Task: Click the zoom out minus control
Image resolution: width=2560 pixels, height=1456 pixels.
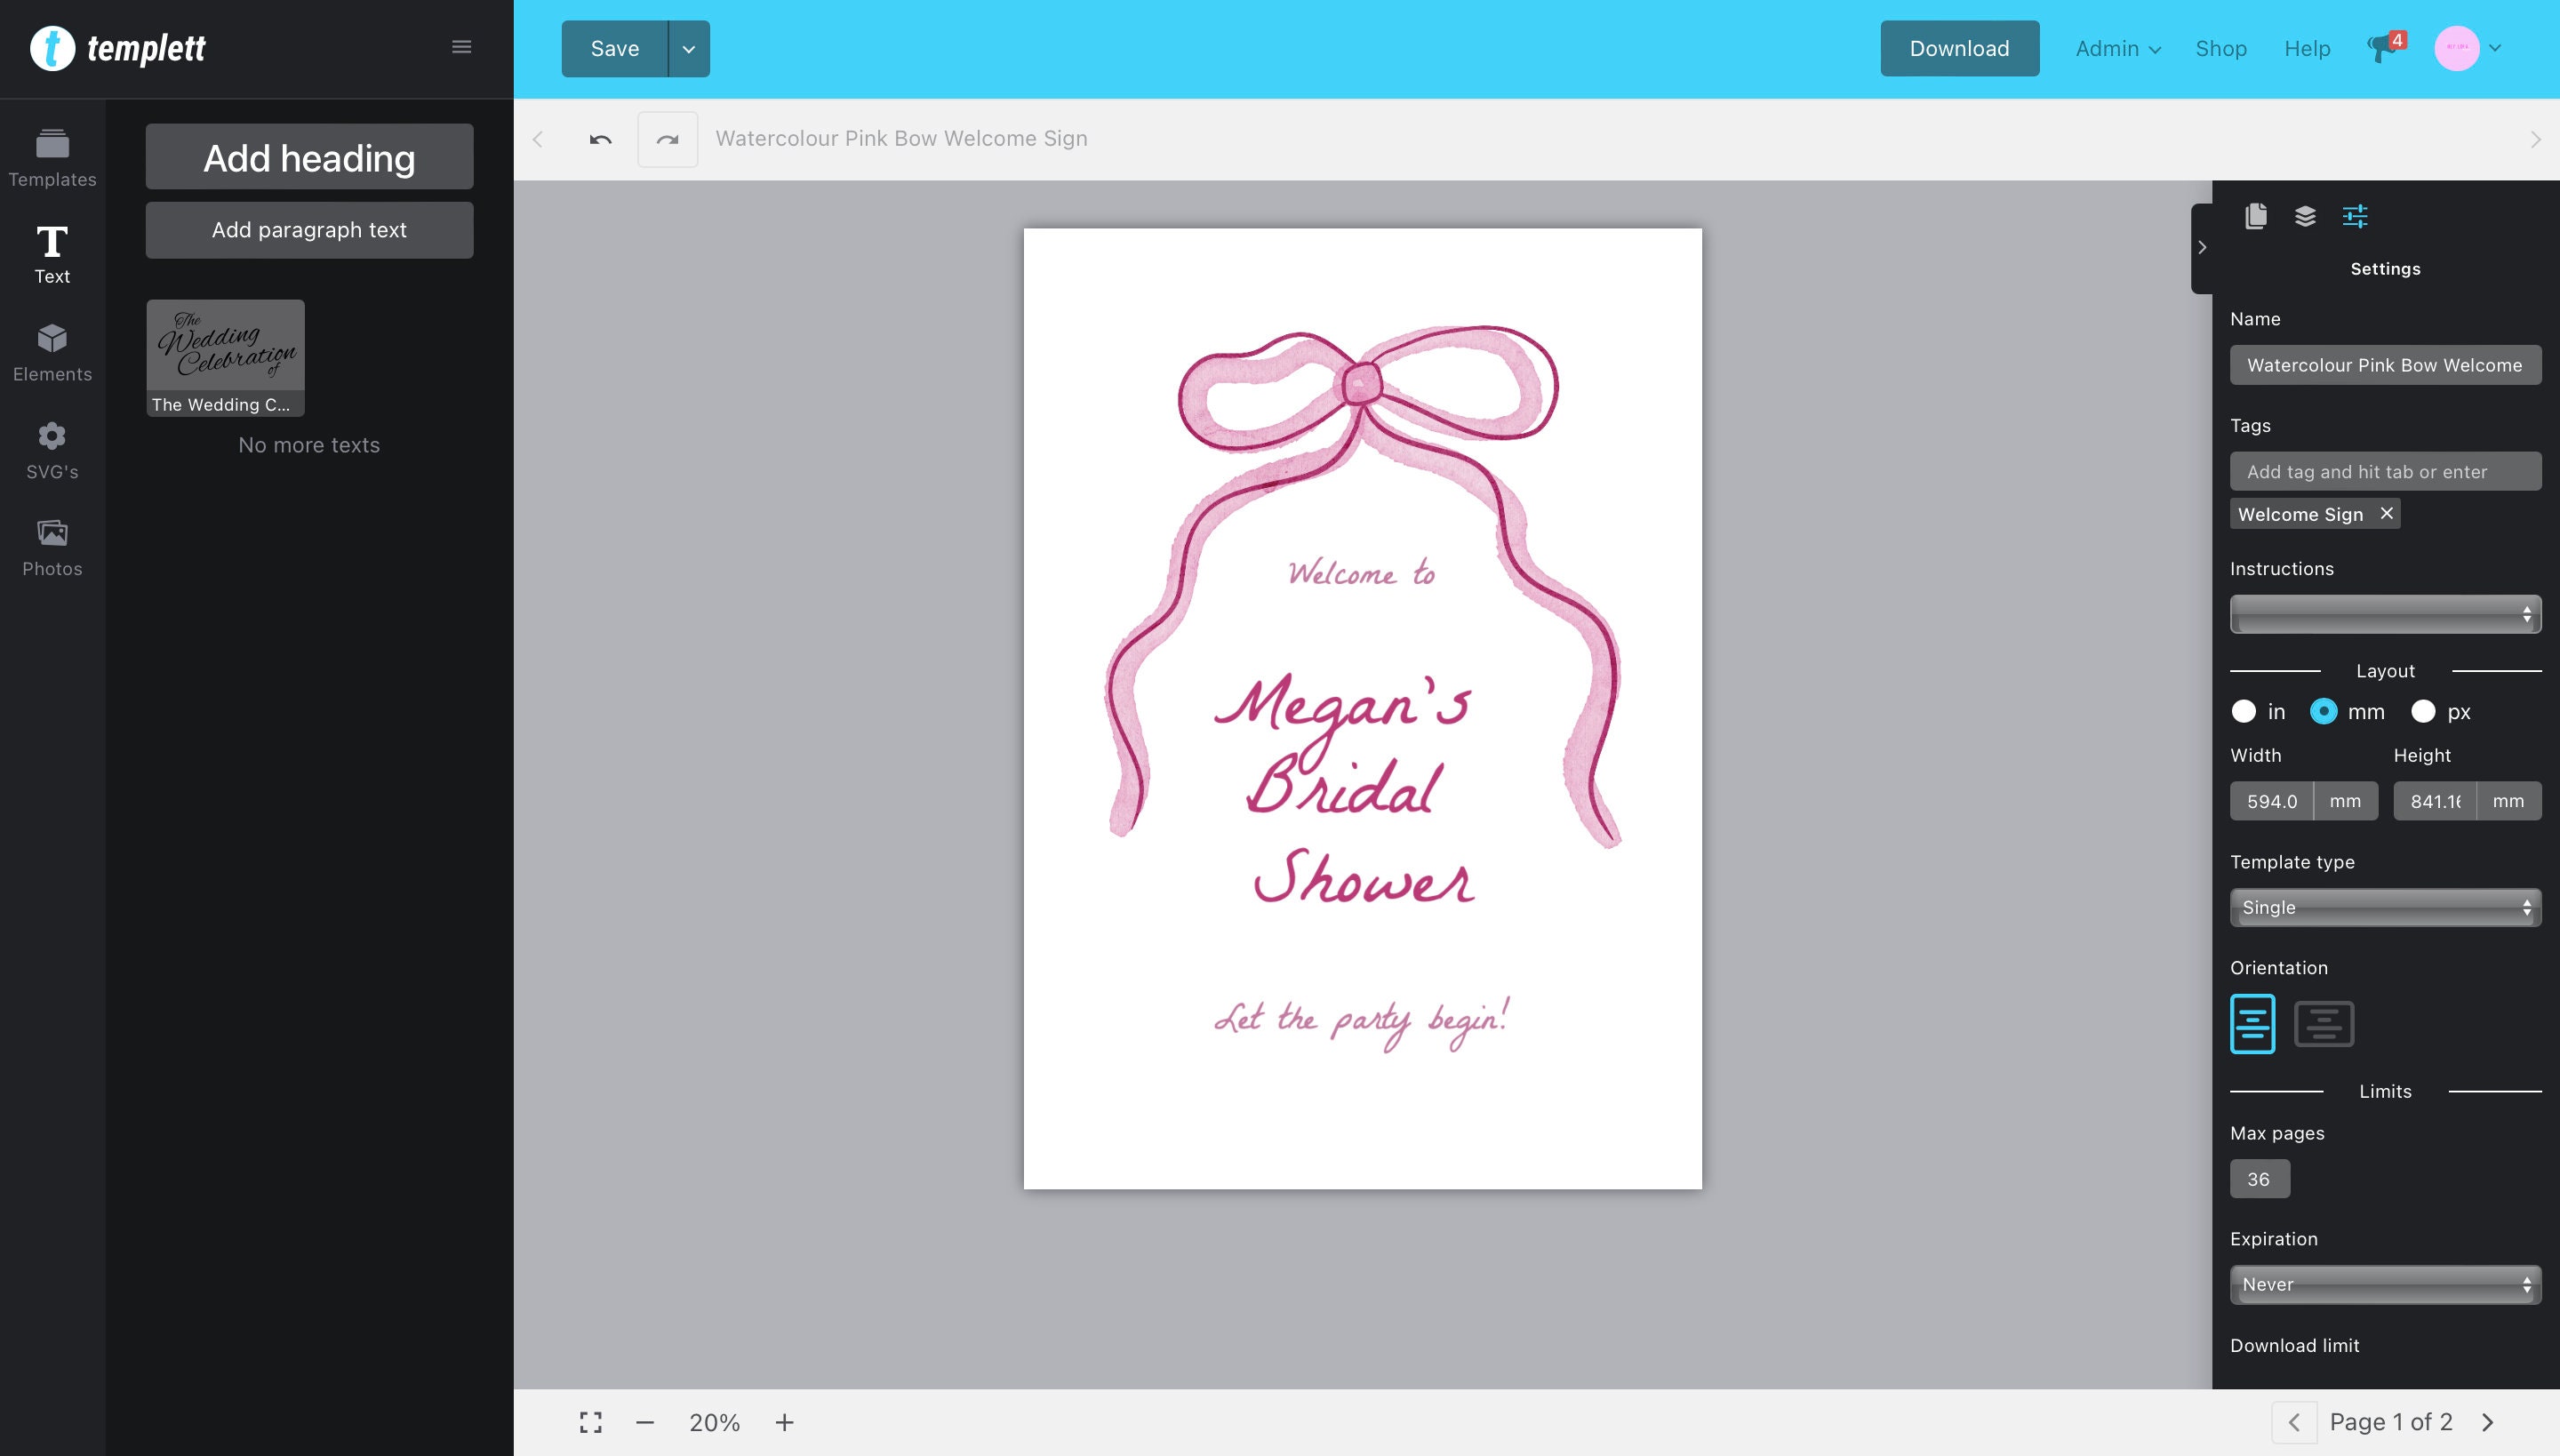Action: tap(645, 1421)
